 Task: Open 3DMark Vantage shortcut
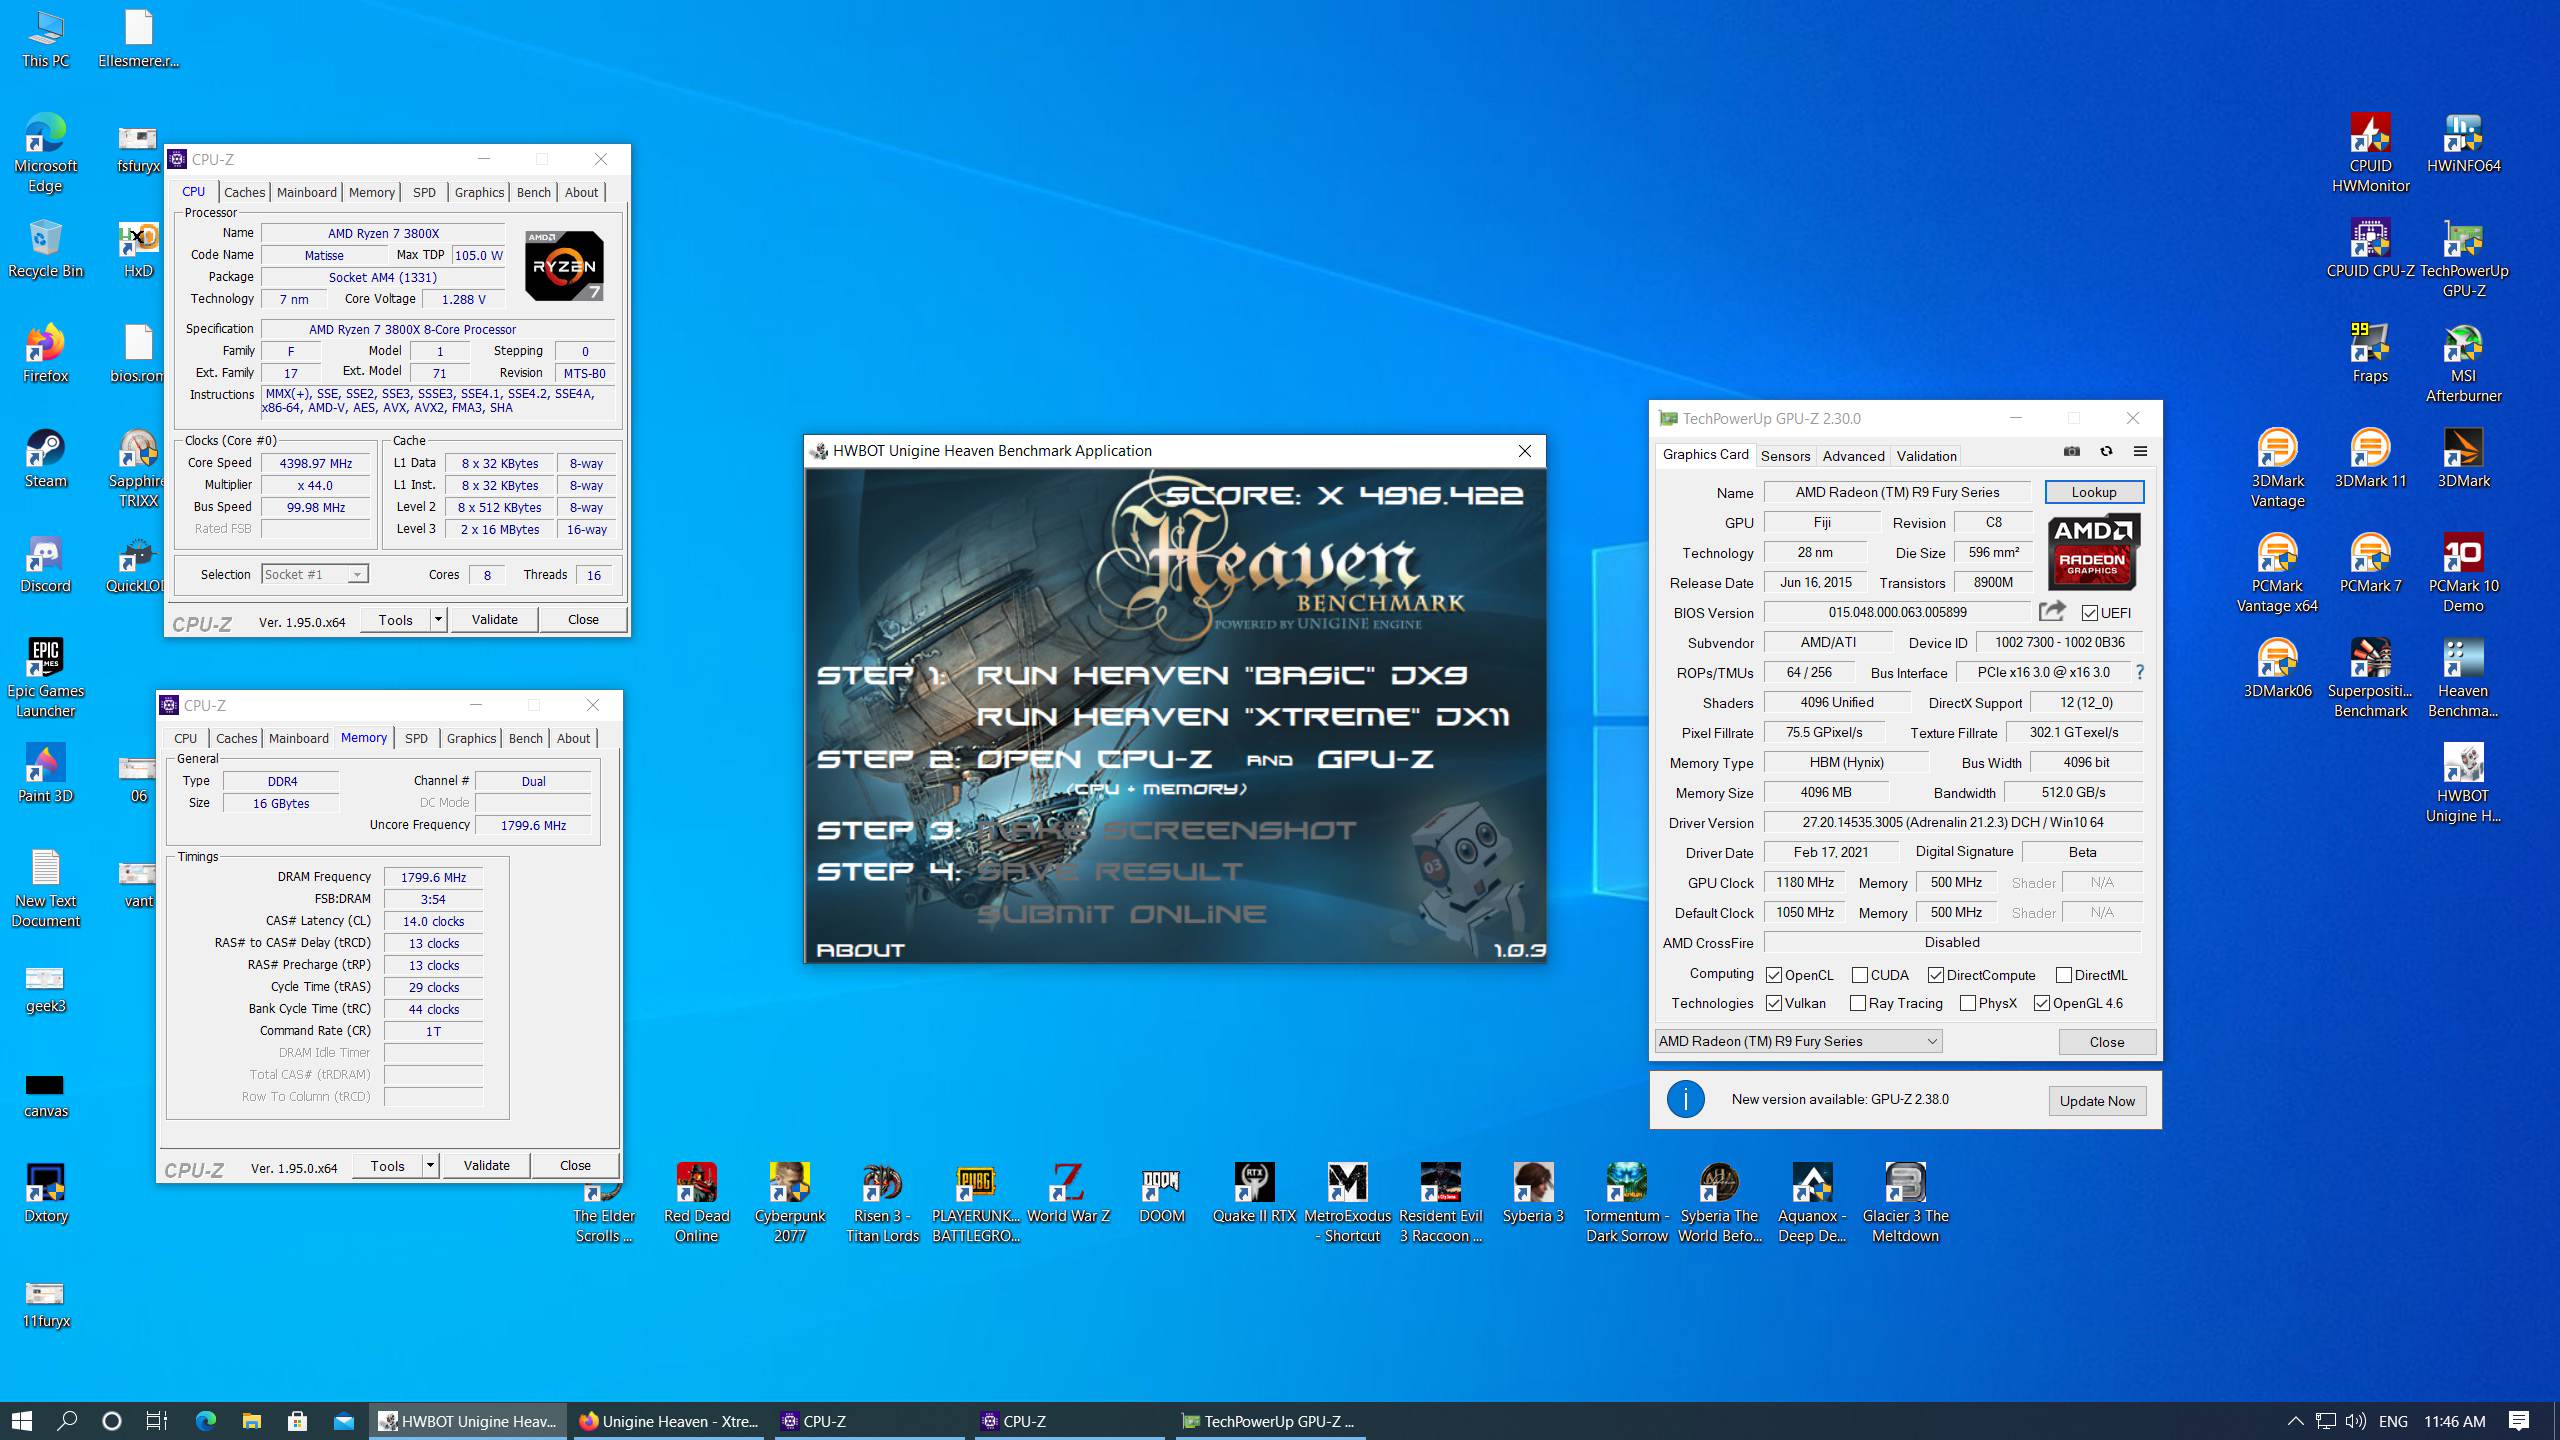[x=2277, y=470]
